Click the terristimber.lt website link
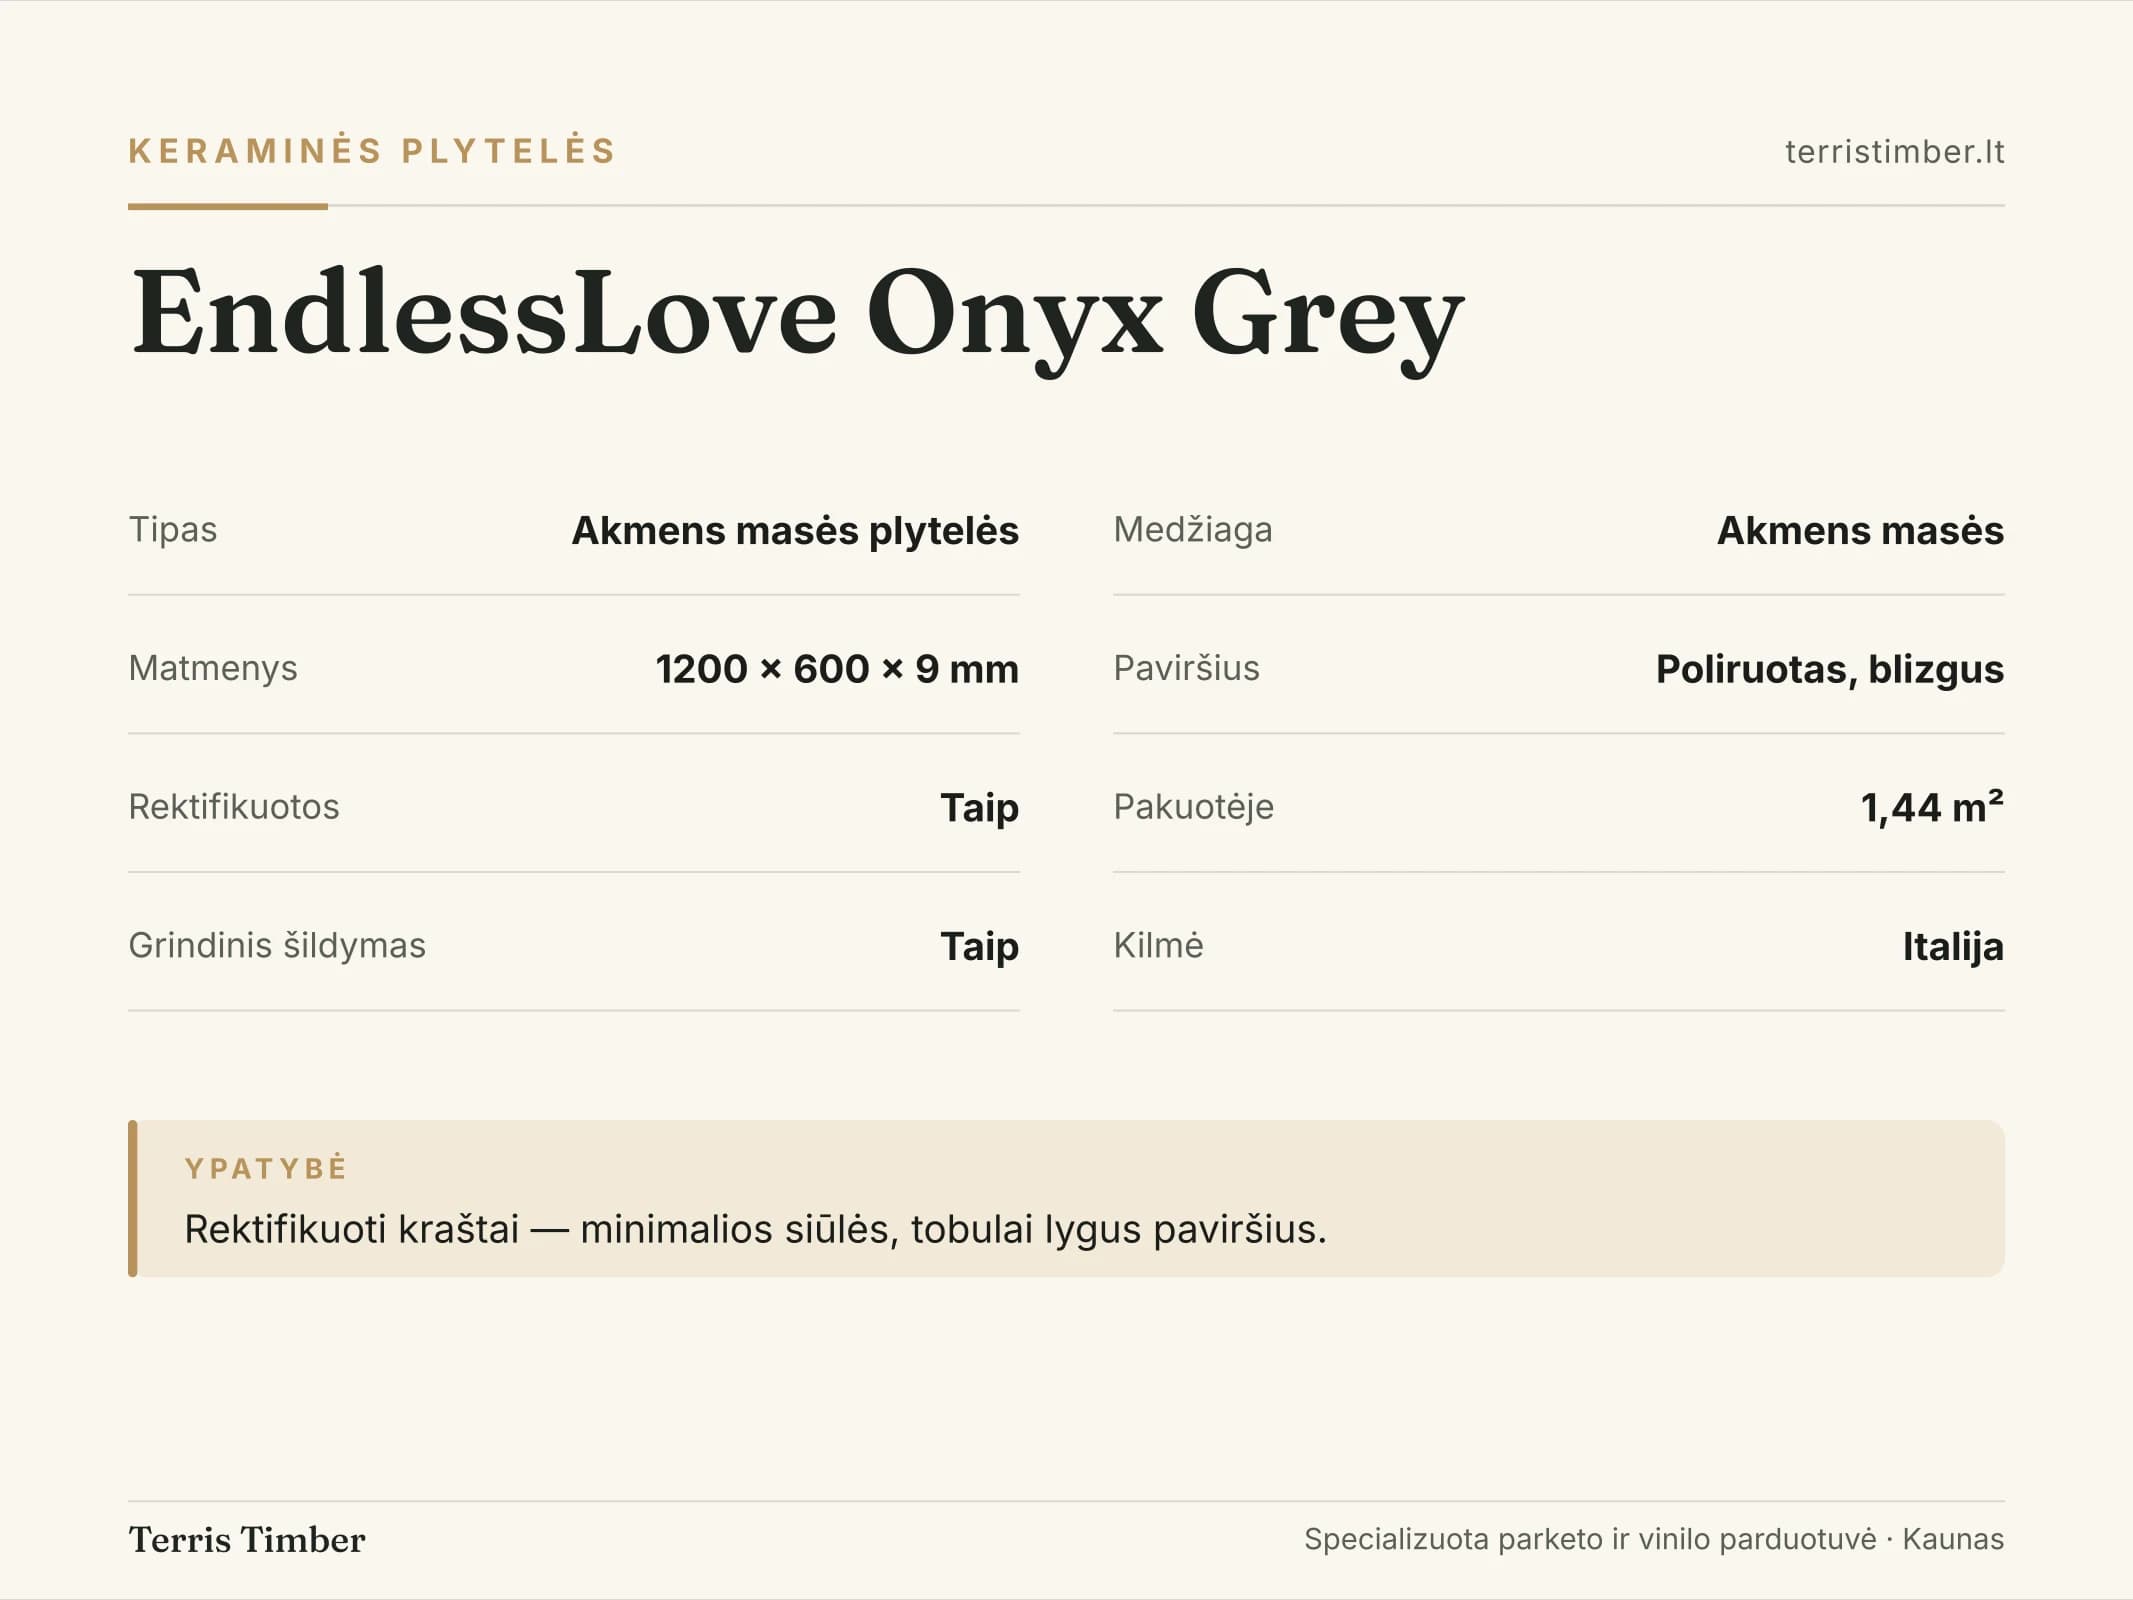This screenshot has width=2133, height=1600. tap(1894, 151)
